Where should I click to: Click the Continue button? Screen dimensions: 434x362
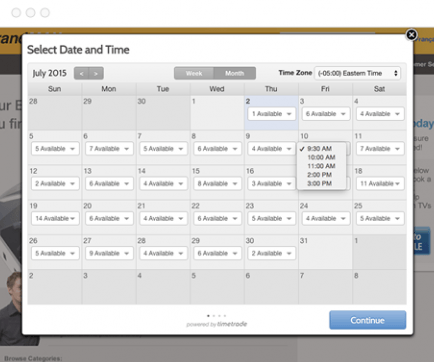pyautogui.click(x=368, y=320)
